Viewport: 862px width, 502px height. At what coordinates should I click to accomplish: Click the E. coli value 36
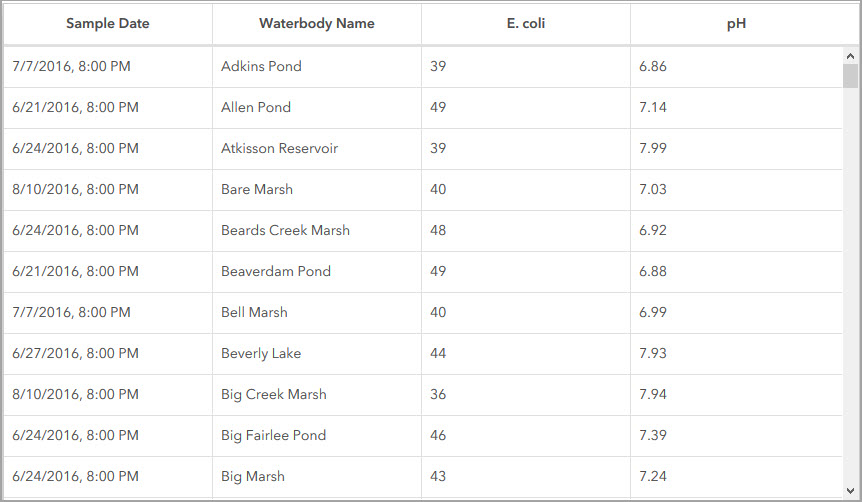(x=438, y=395)
